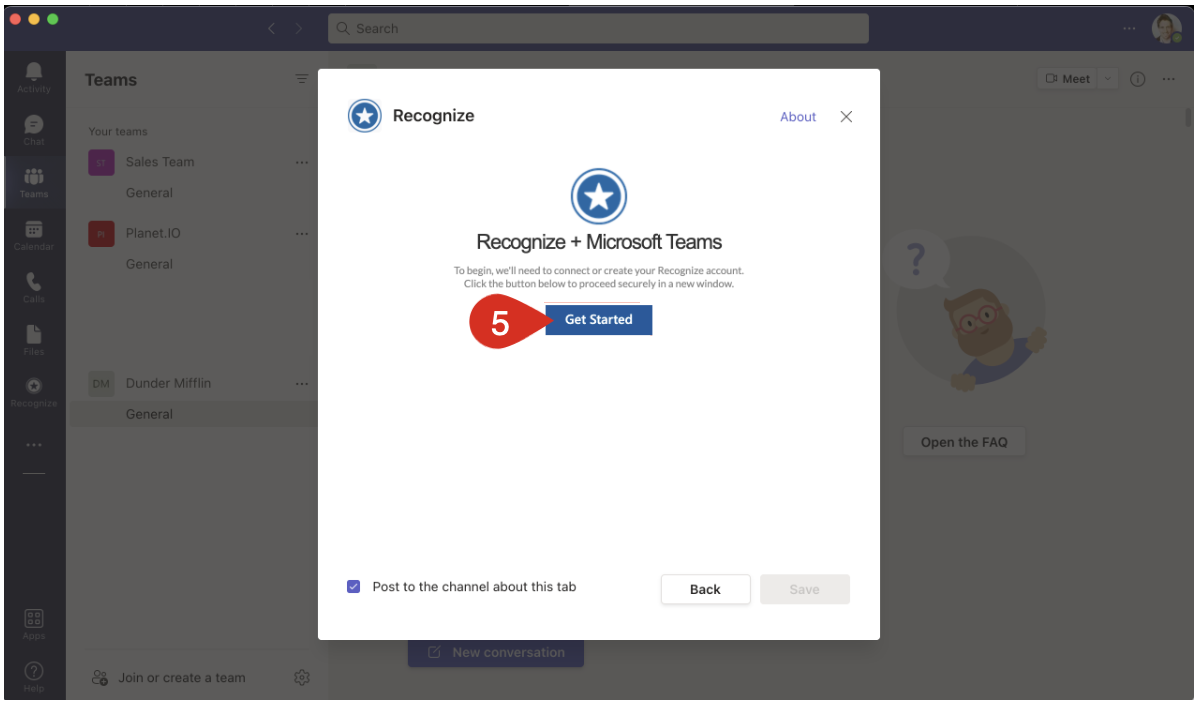Viewport: 1202px width, 710px height.
Task: Toggle Post to the channel checkbox
Action: 353,587
